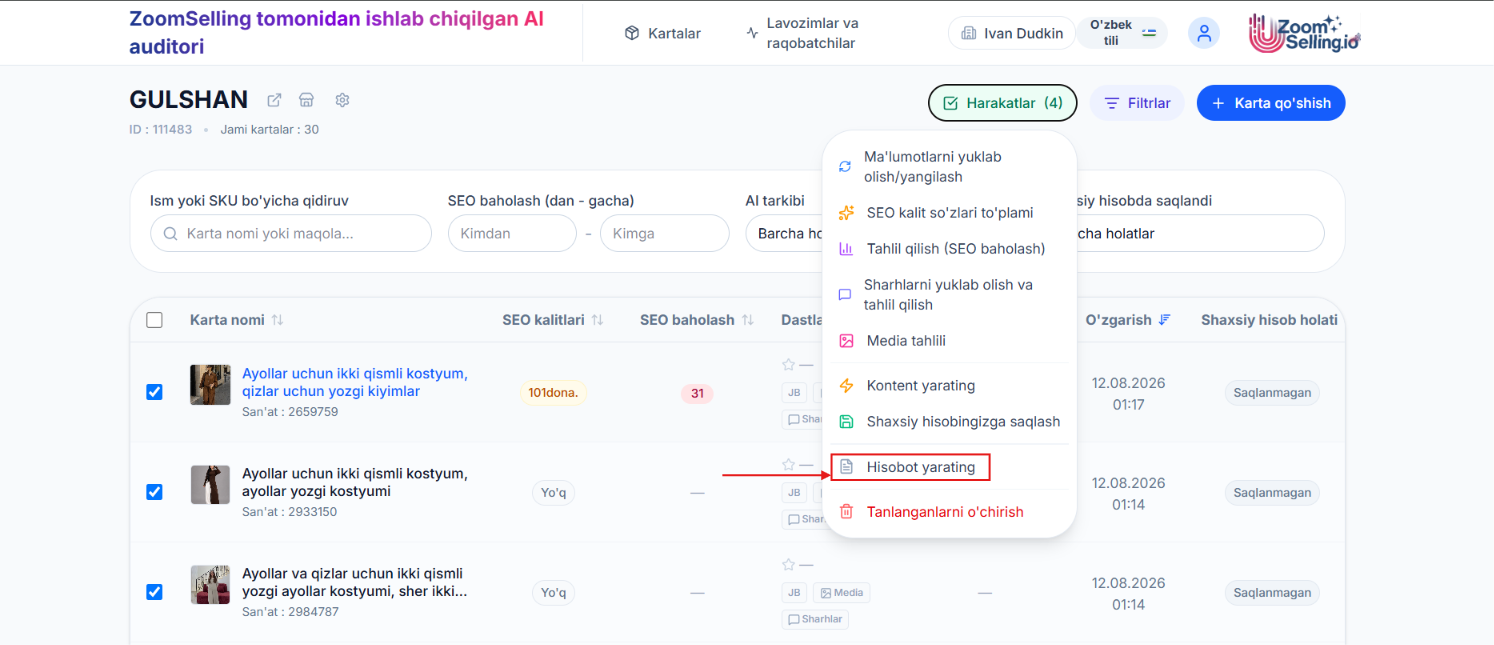Select Kontent yarating menu item
1494x645 pixels.
click(949, 386)
